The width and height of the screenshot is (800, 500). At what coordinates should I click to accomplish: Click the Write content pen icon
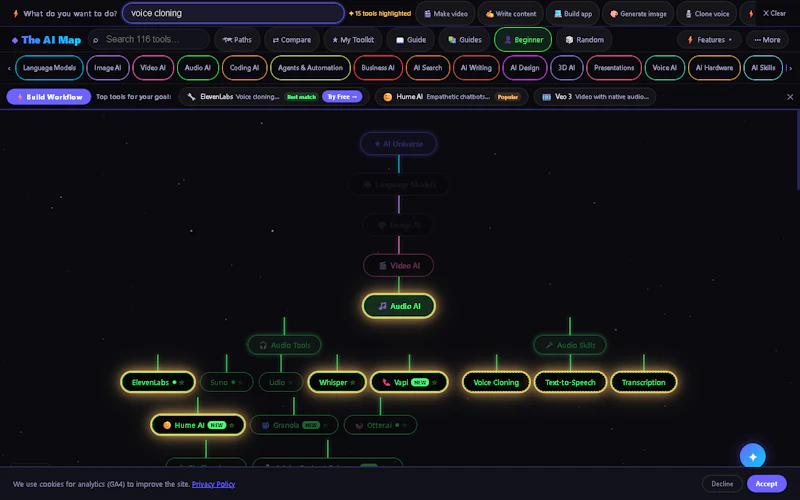(x=490, y=14)
